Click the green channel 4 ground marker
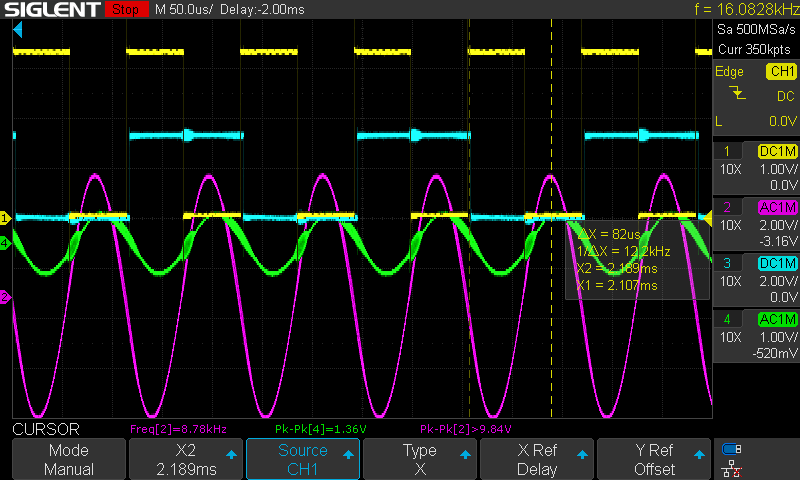This screenshot has height=480, width=800. [5, 243]
